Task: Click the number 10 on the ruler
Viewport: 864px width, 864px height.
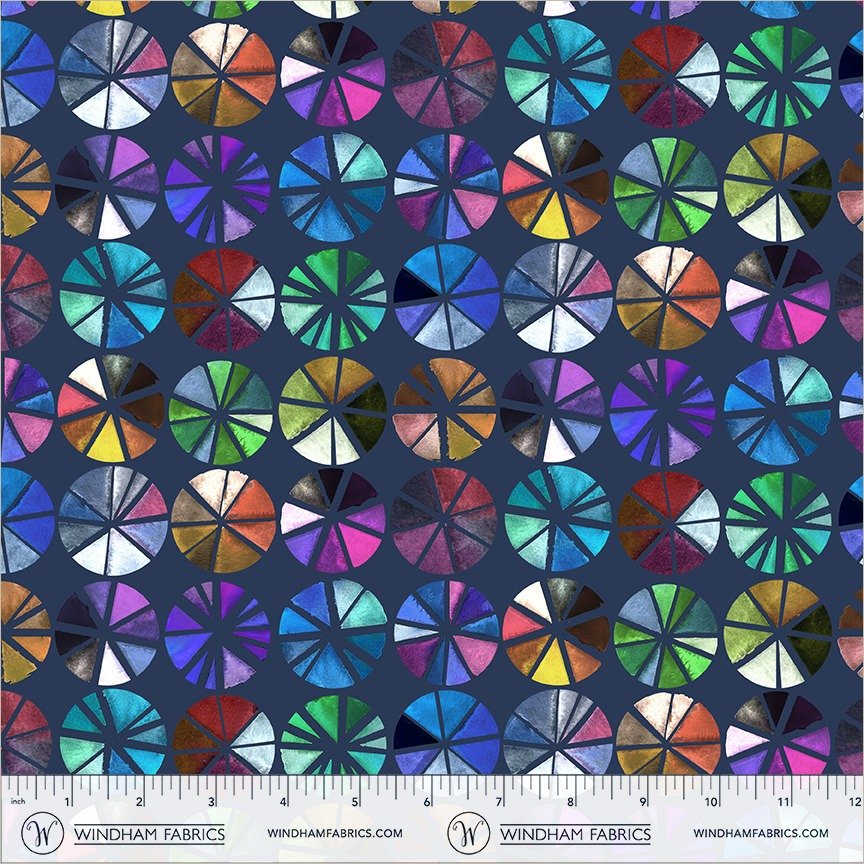Action: tap(711, 802)
